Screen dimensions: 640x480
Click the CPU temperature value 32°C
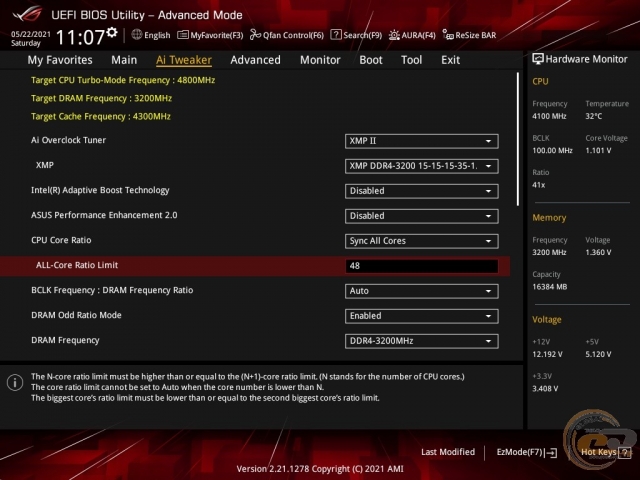tap(593, 116)
